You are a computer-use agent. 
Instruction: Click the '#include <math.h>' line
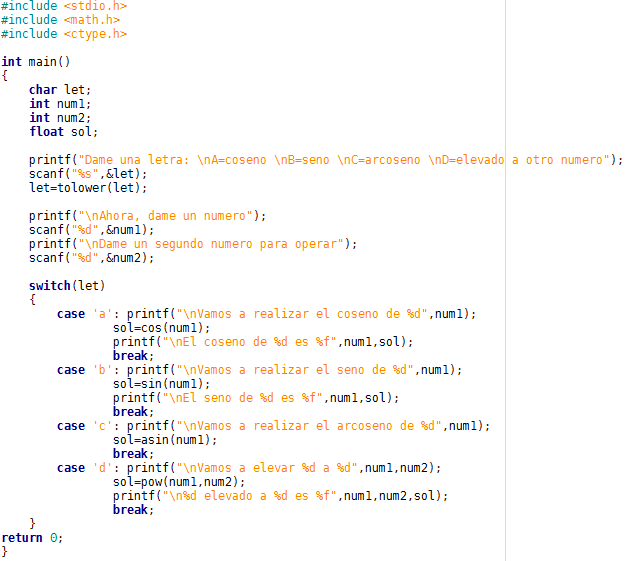(x=60, y=20)
